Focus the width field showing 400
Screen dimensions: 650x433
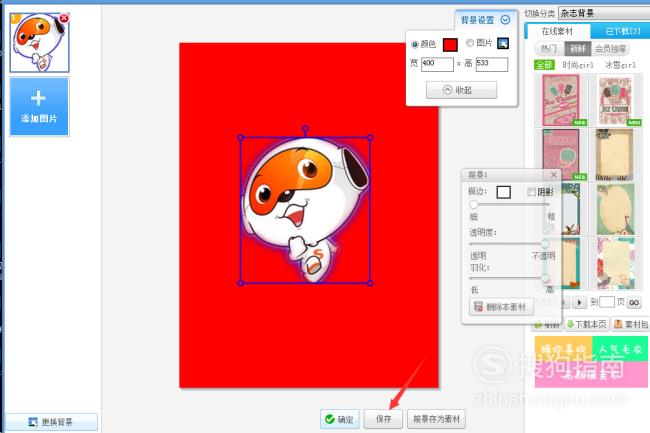[x=437, y=64]
